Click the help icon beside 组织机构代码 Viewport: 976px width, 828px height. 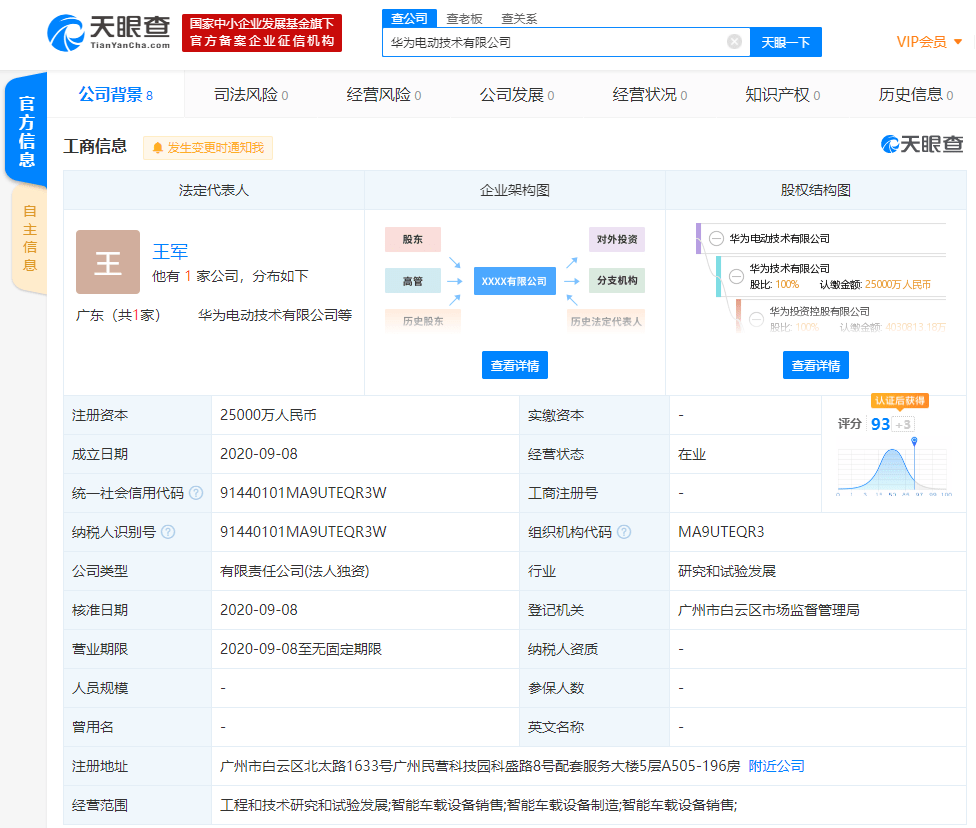[x=624, y=532]
